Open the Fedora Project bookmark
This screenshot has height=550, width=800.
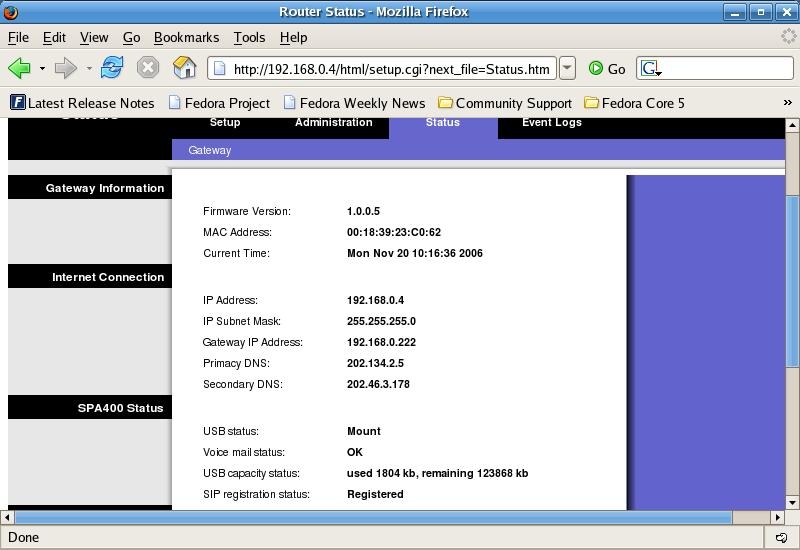[219, 103]
